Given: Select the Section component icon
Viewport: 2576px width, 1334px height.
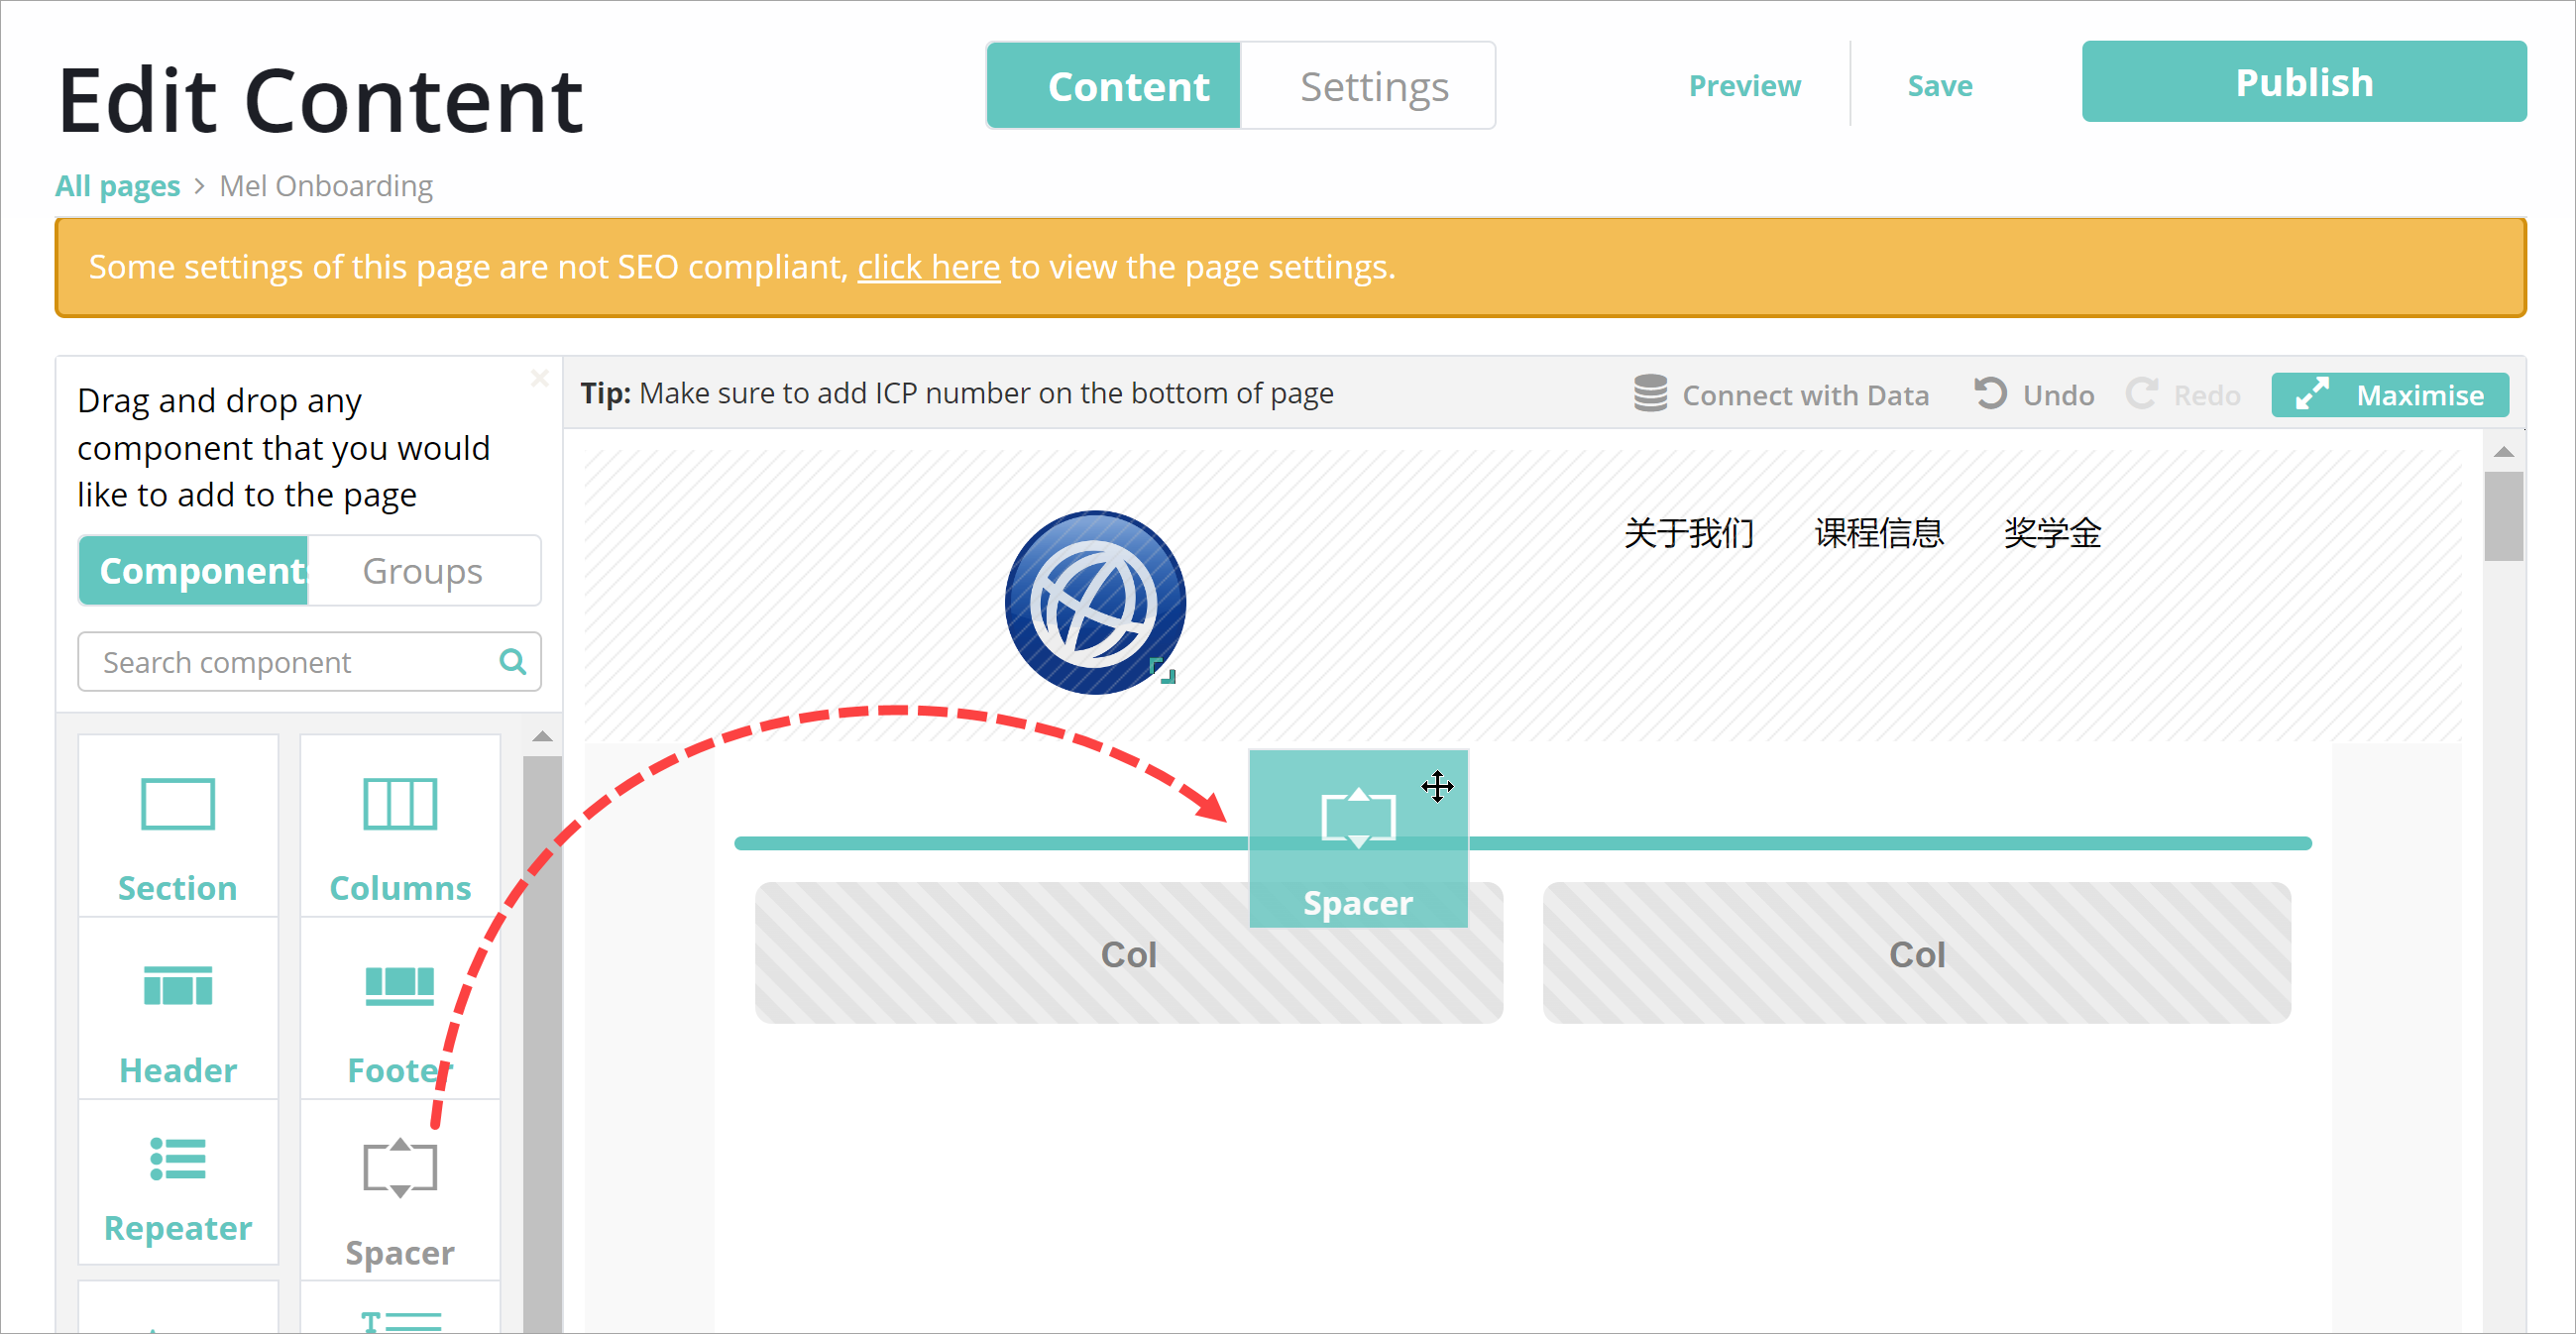Looking at the screenshot, I should point(177,805).
